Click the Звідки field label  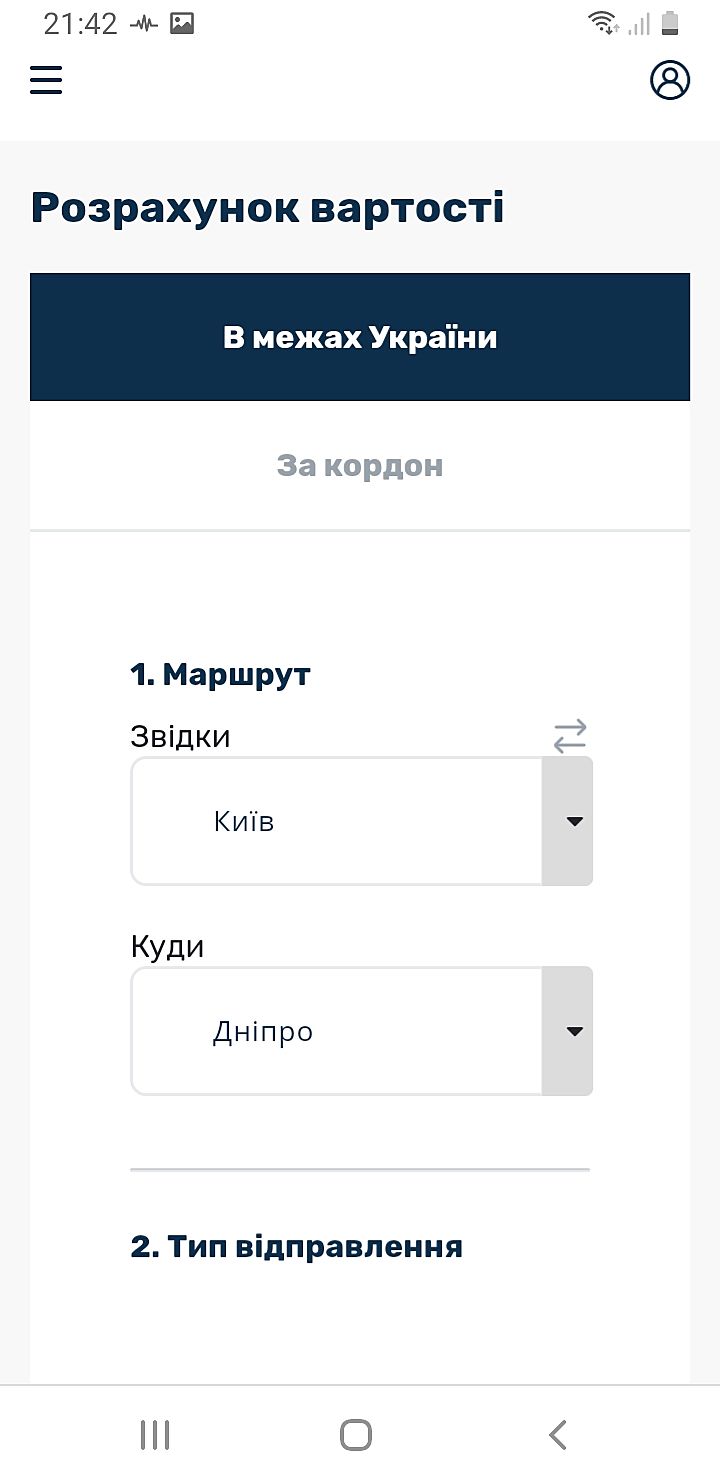tap(180, 737)
